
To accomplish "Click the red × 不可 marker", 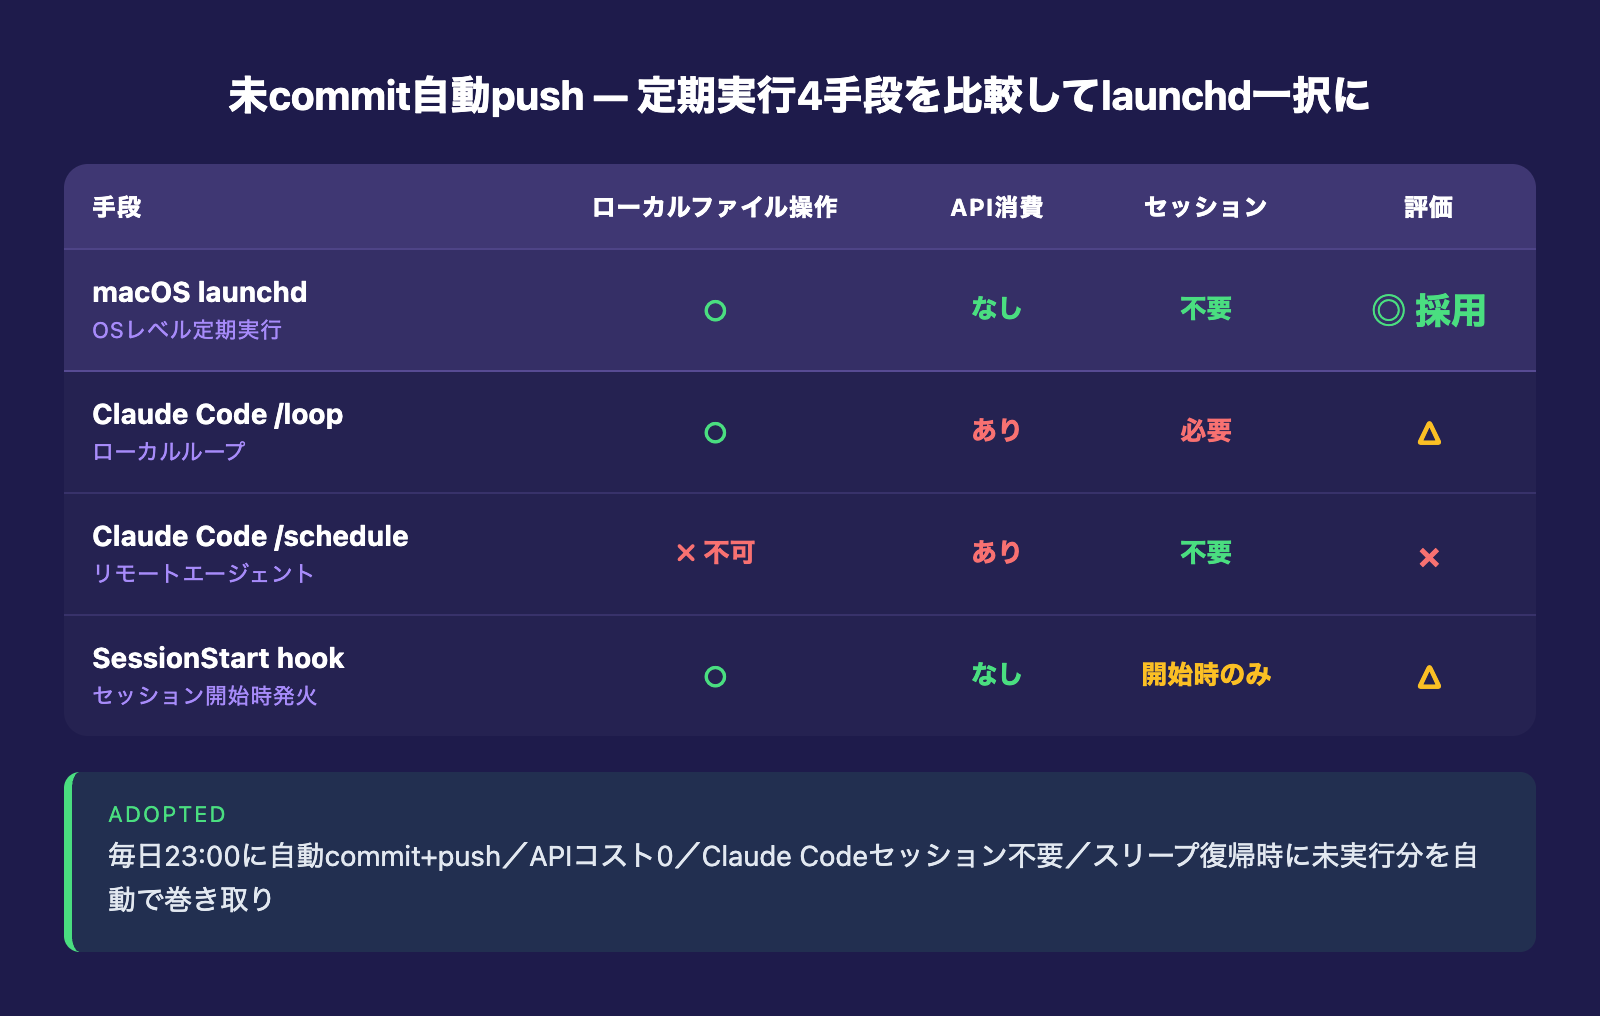I will [x=715, y=553].
